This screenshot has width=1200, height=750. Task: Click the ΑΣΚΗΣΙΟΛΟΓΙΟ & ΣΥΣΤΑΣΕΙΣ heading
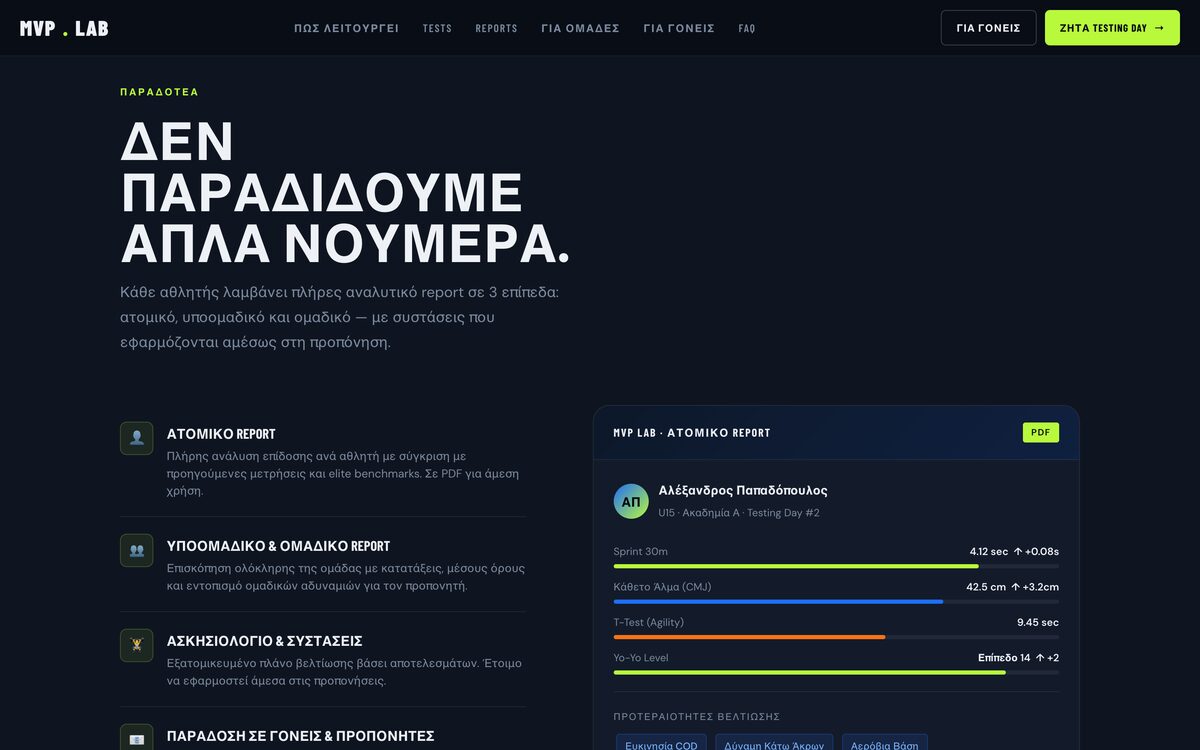pyautogui.click(x=264, y=641)
